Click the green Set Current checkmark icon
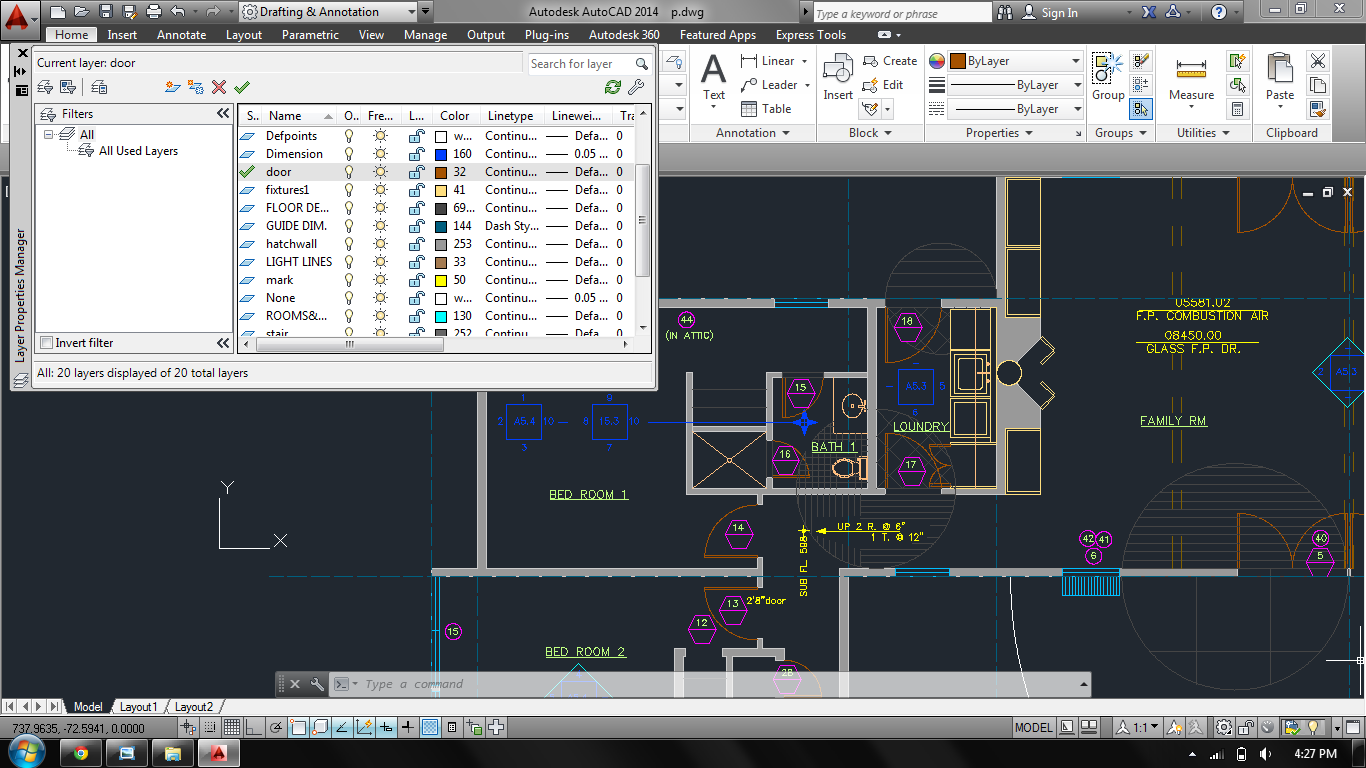The width and height of the screenshot is (1366, 768). click(241, 87)
